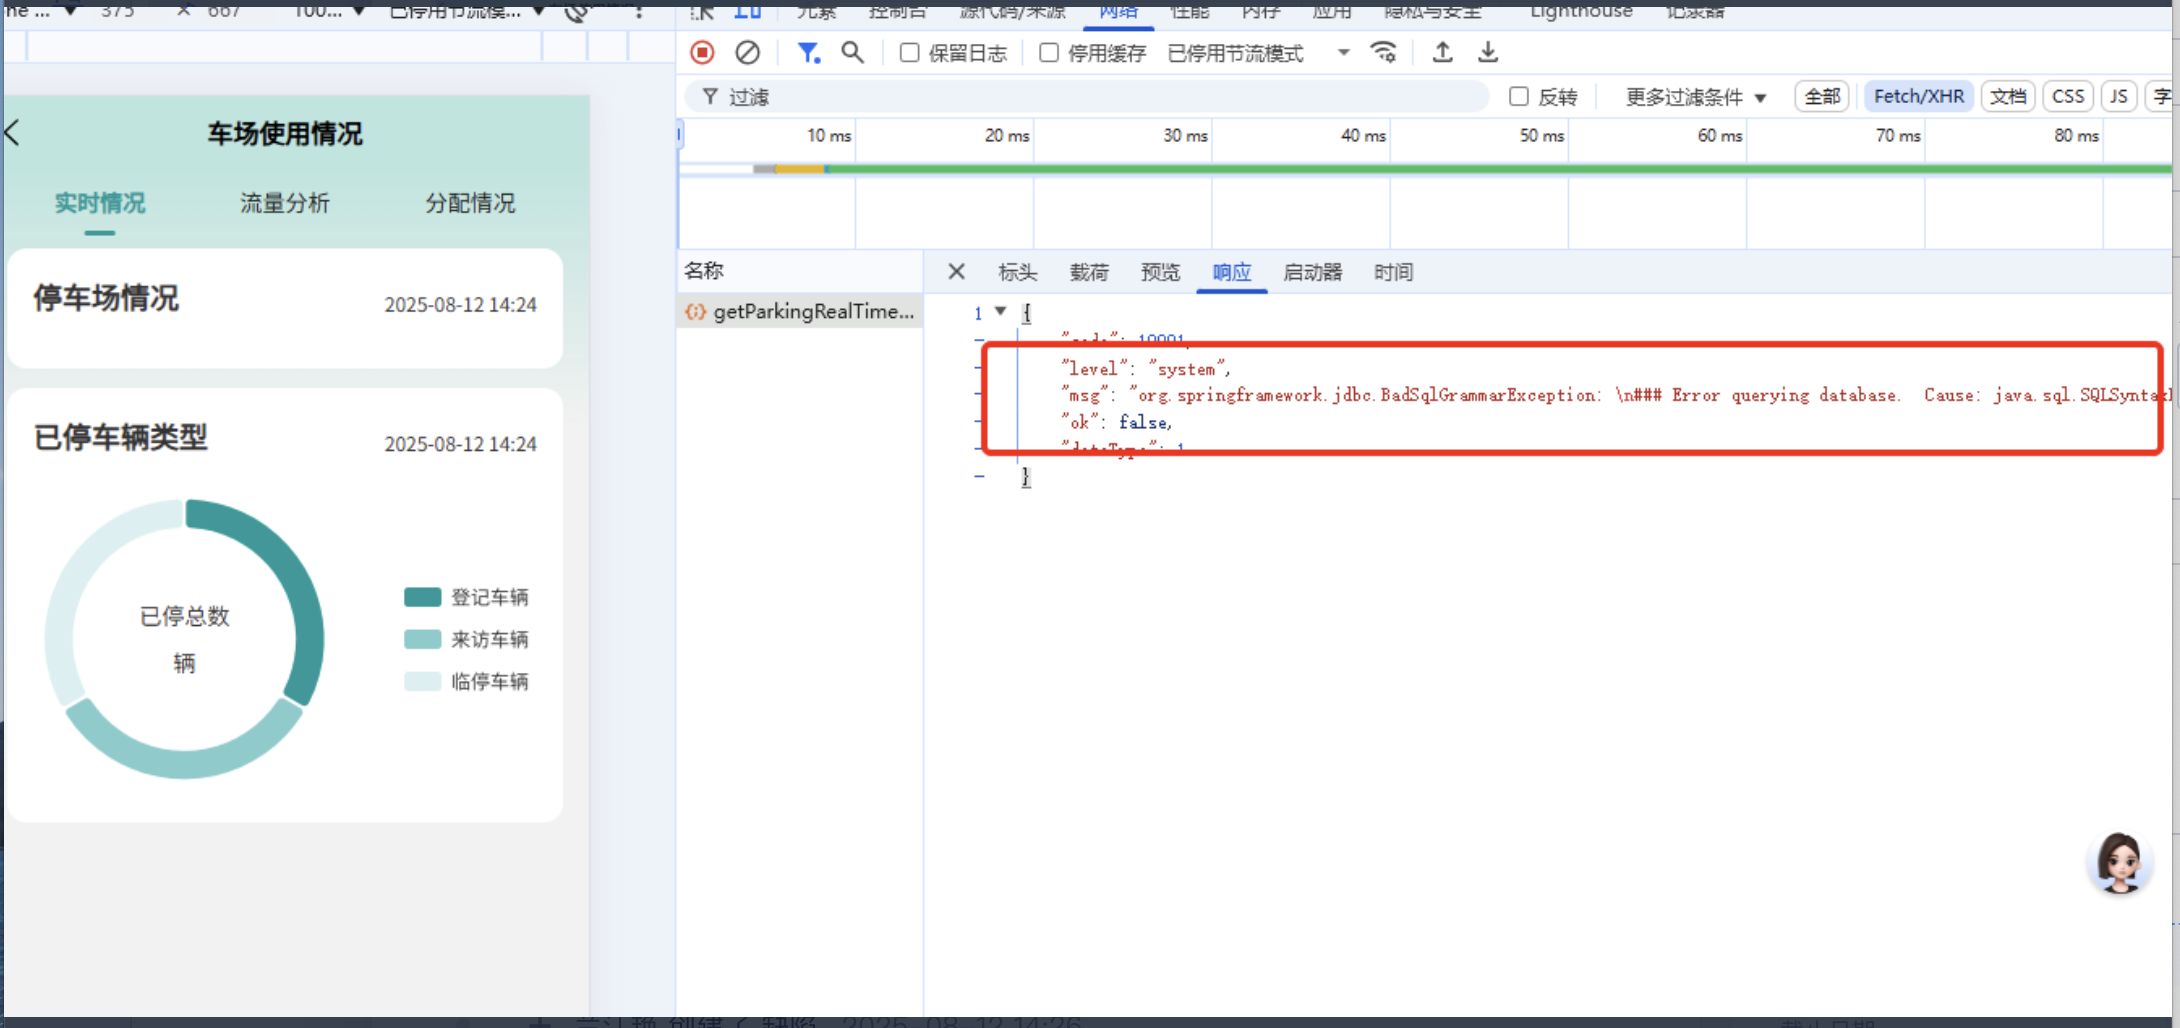Viewport: 2180px width, 1028px height.
Task: Click into the 过滤 filter input field
Action: pos(1100,97)
